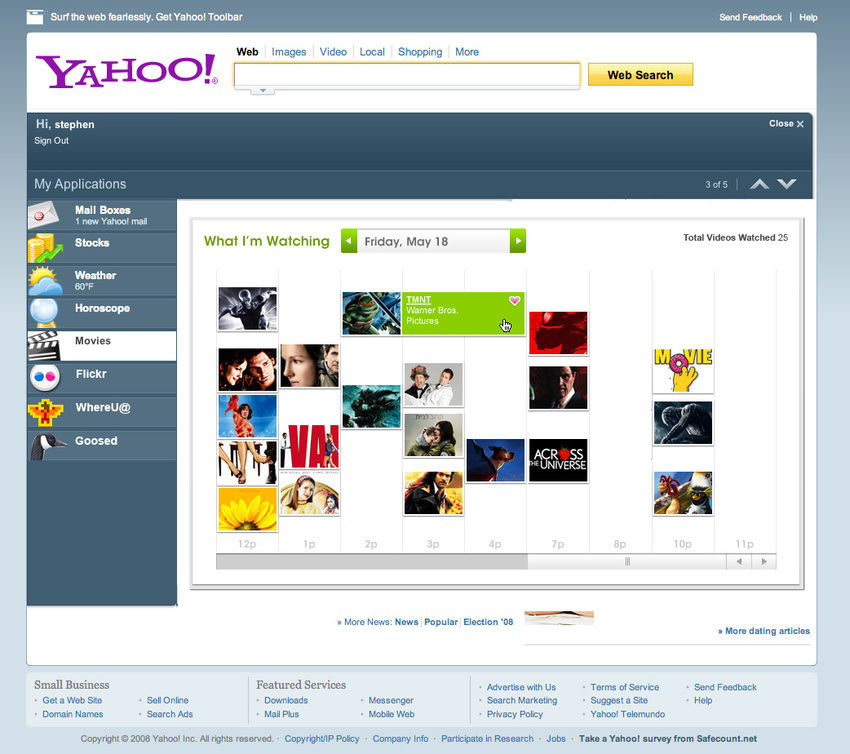Open the TMNT movie title link
This screenshot has width=850, height=754.
point(418,300)
